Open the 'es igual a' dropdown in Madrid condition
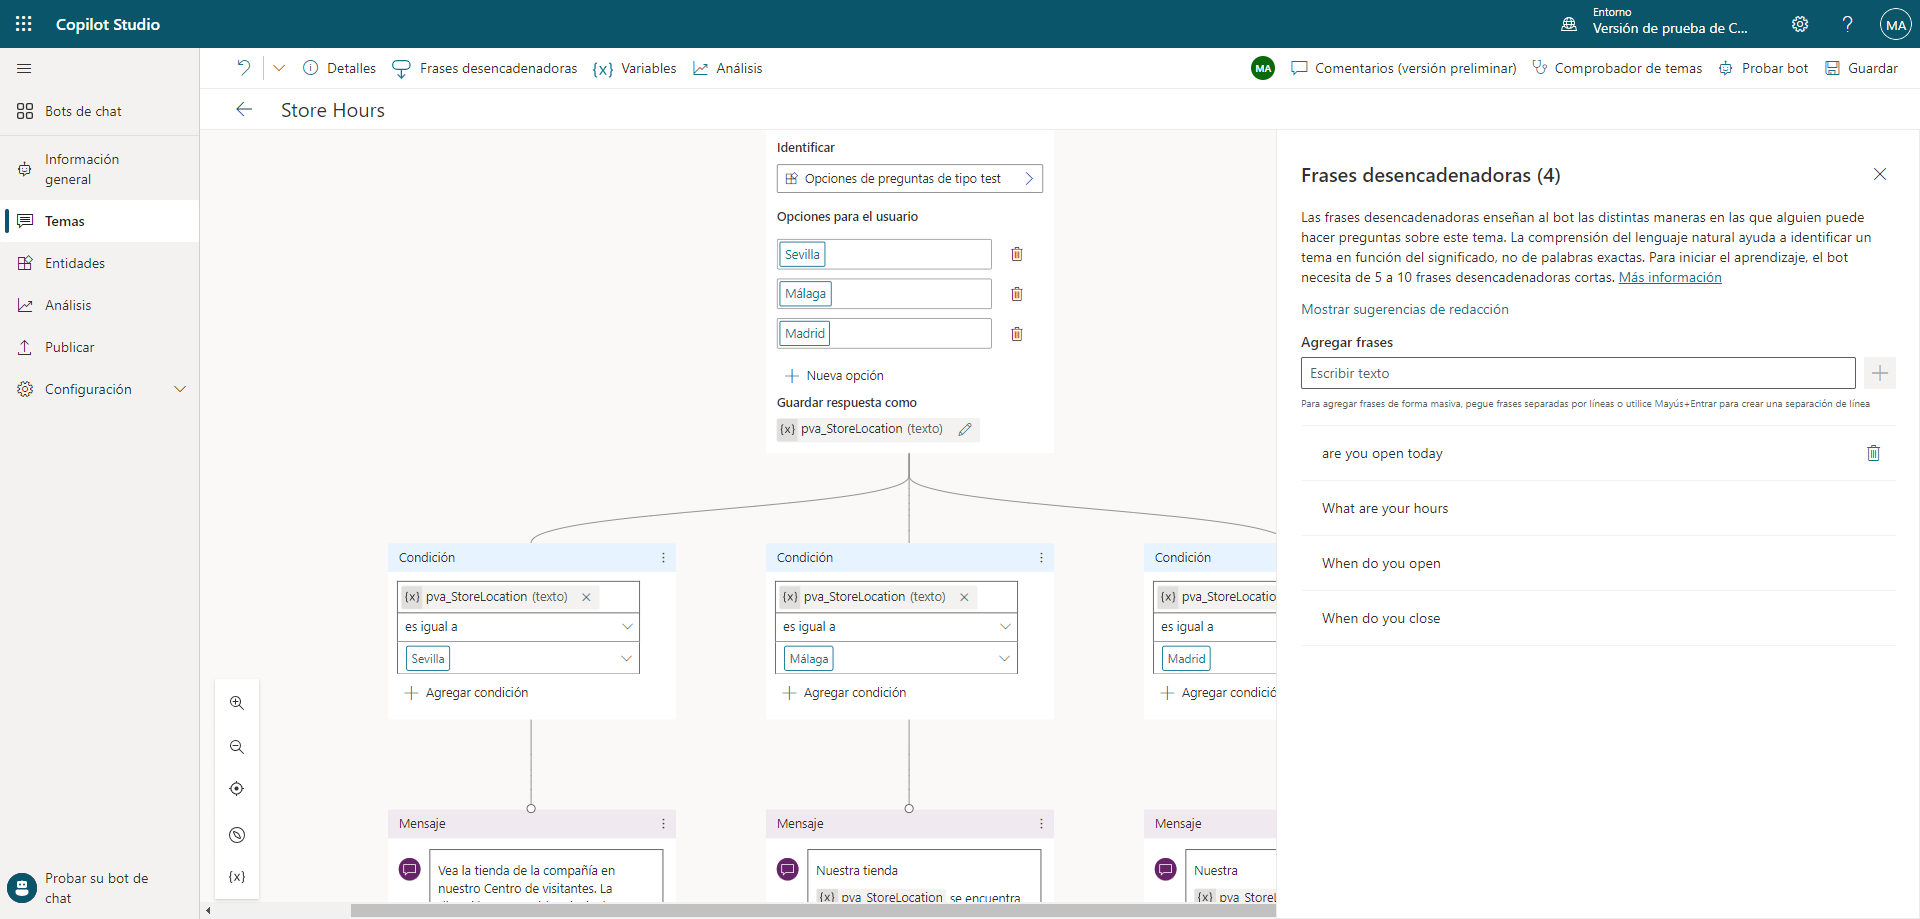The width and height of the screenshot is (1920, 919). 1215,627
